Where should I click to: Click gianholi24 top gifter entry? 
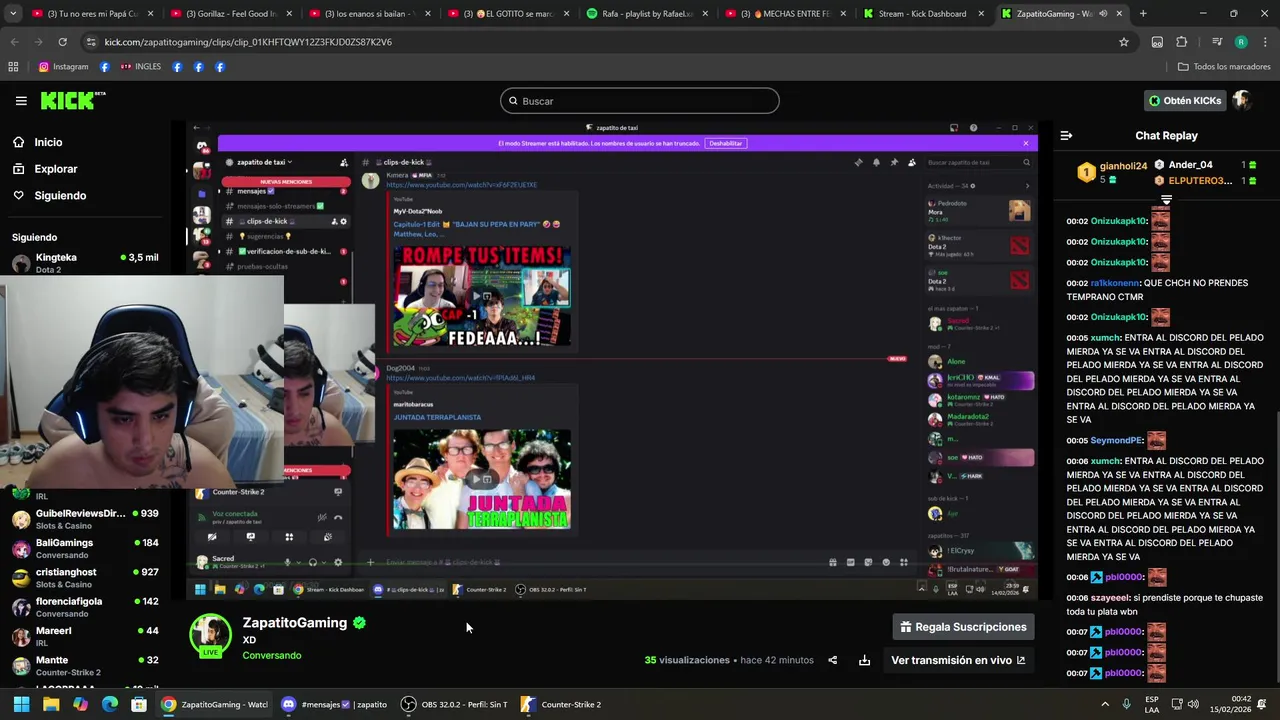(1111, 172)
